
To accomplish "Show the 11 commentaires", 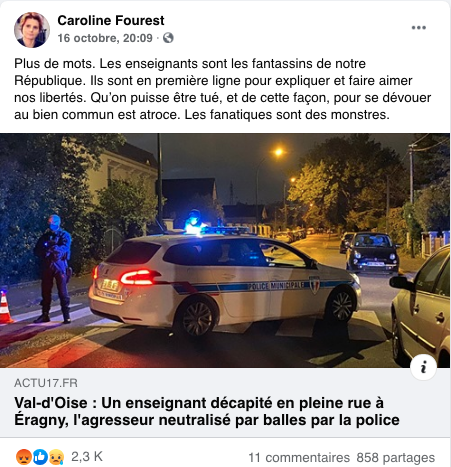I will click(299, 458).
